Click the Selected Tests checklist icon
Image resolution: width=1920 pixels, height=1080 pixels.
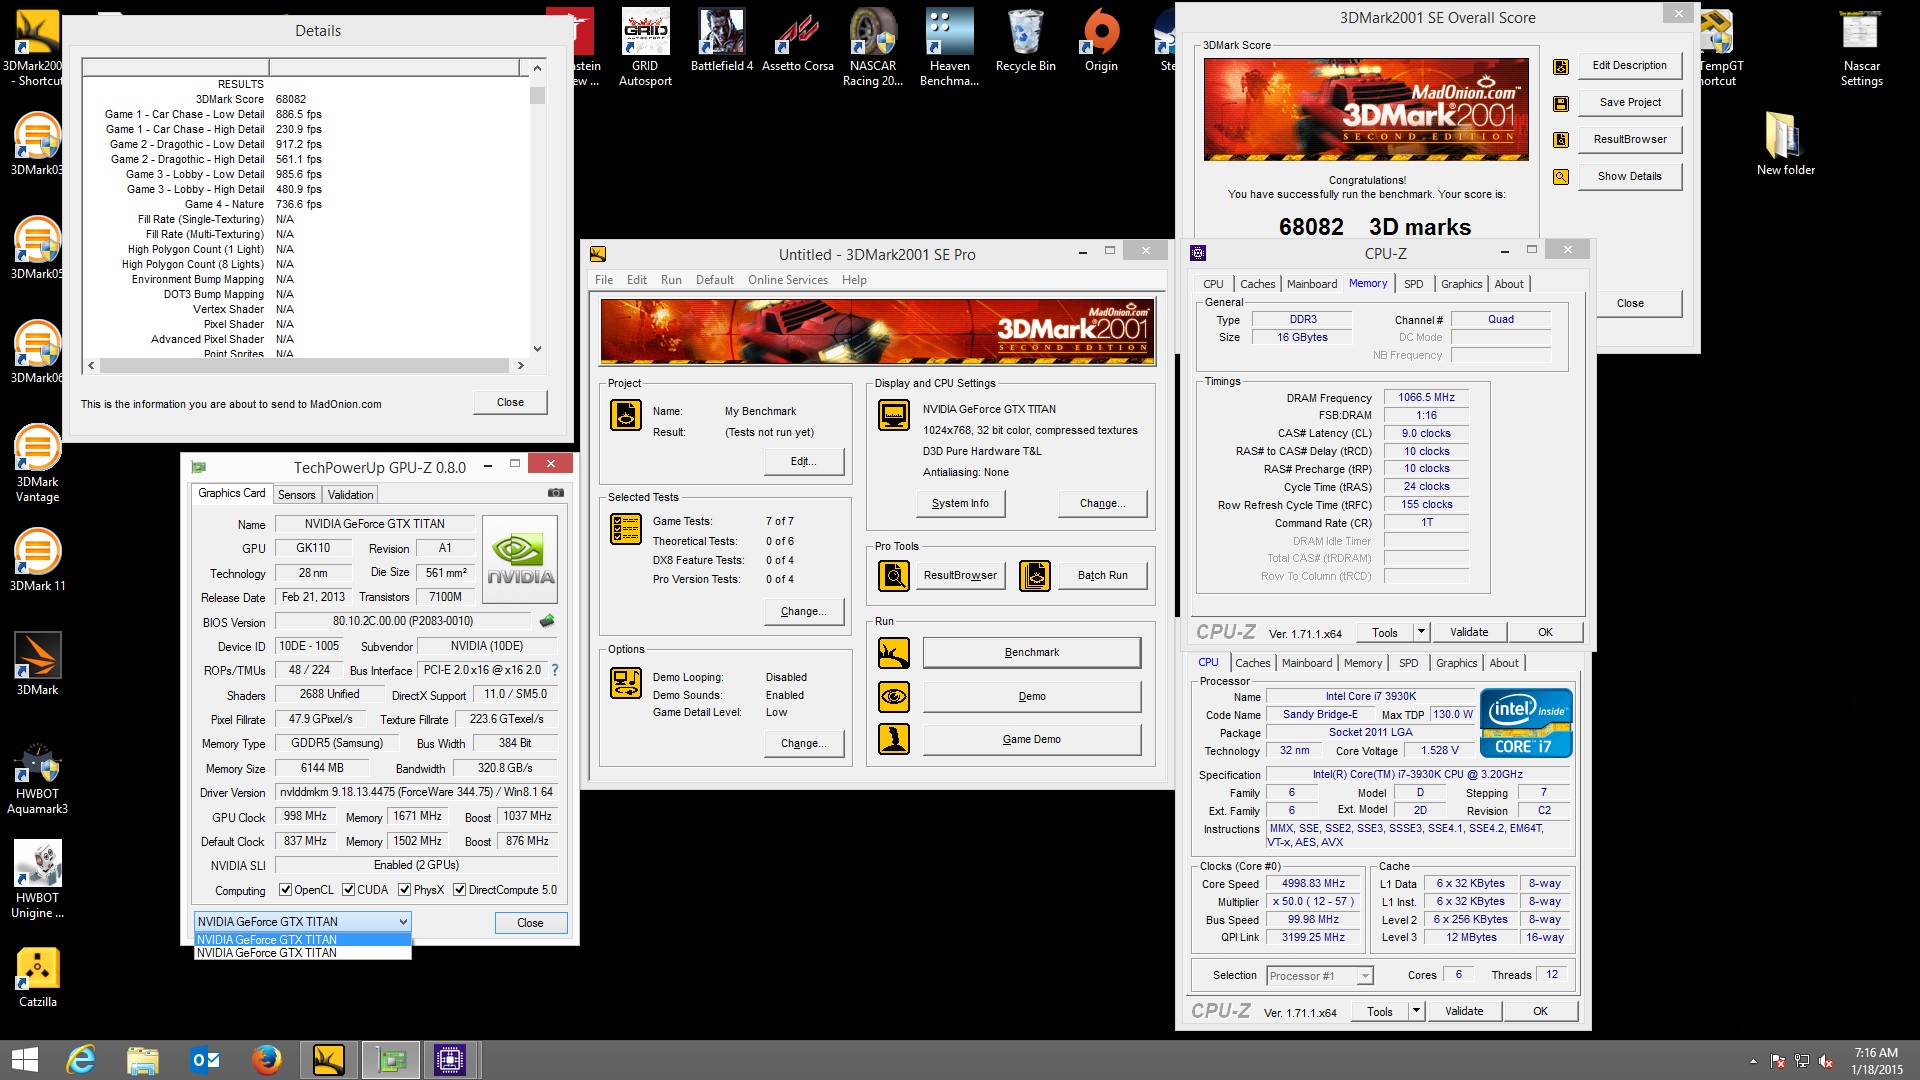[626, 528]
